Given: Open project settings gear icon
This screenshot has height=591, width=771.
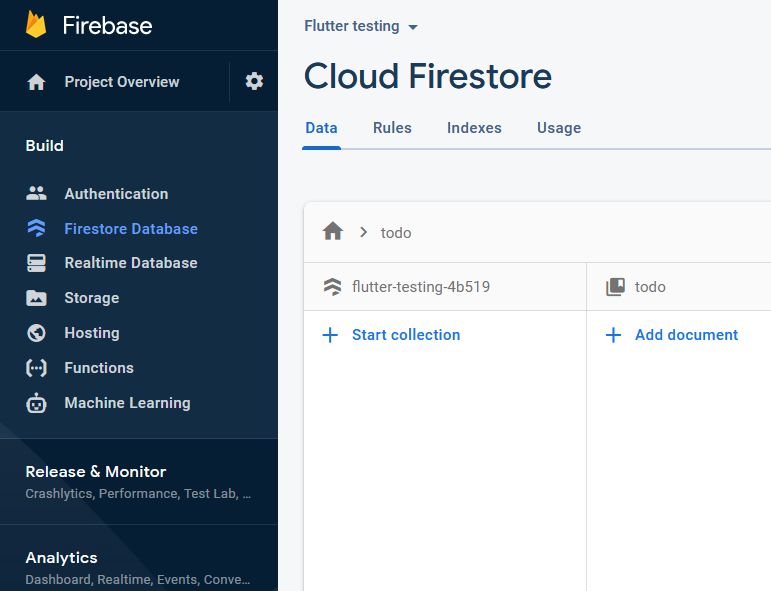Looking at the screenshot, I should point(254,82).
